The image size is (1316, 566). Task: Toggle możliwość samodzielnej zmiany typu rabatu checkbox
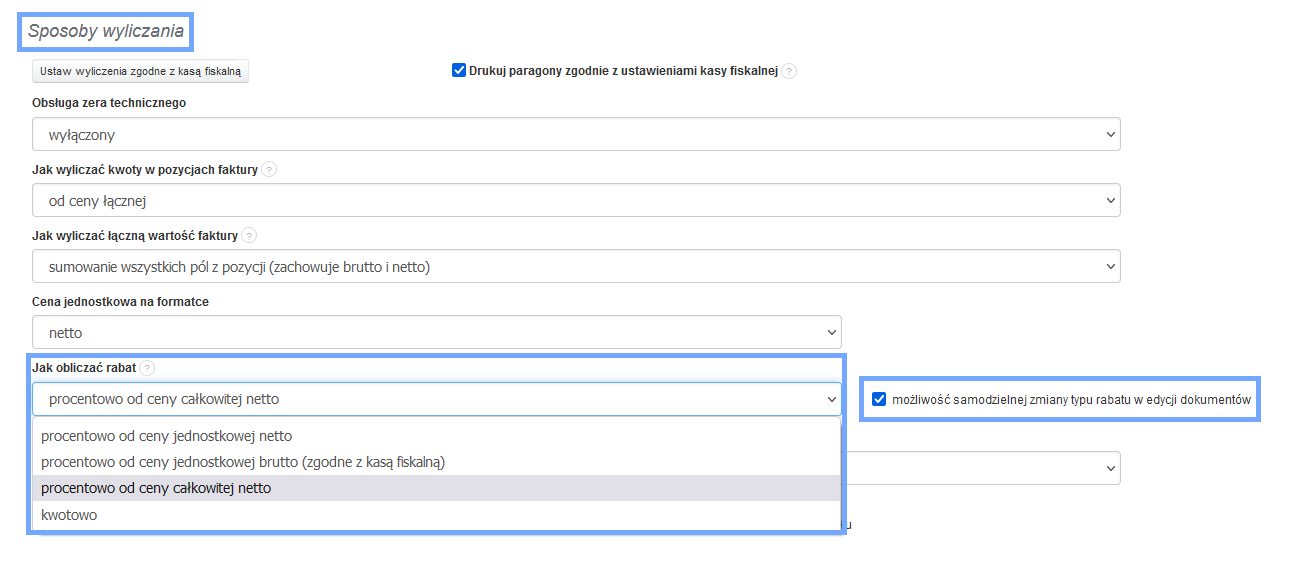pyautogui.click(x=879, y=399)
